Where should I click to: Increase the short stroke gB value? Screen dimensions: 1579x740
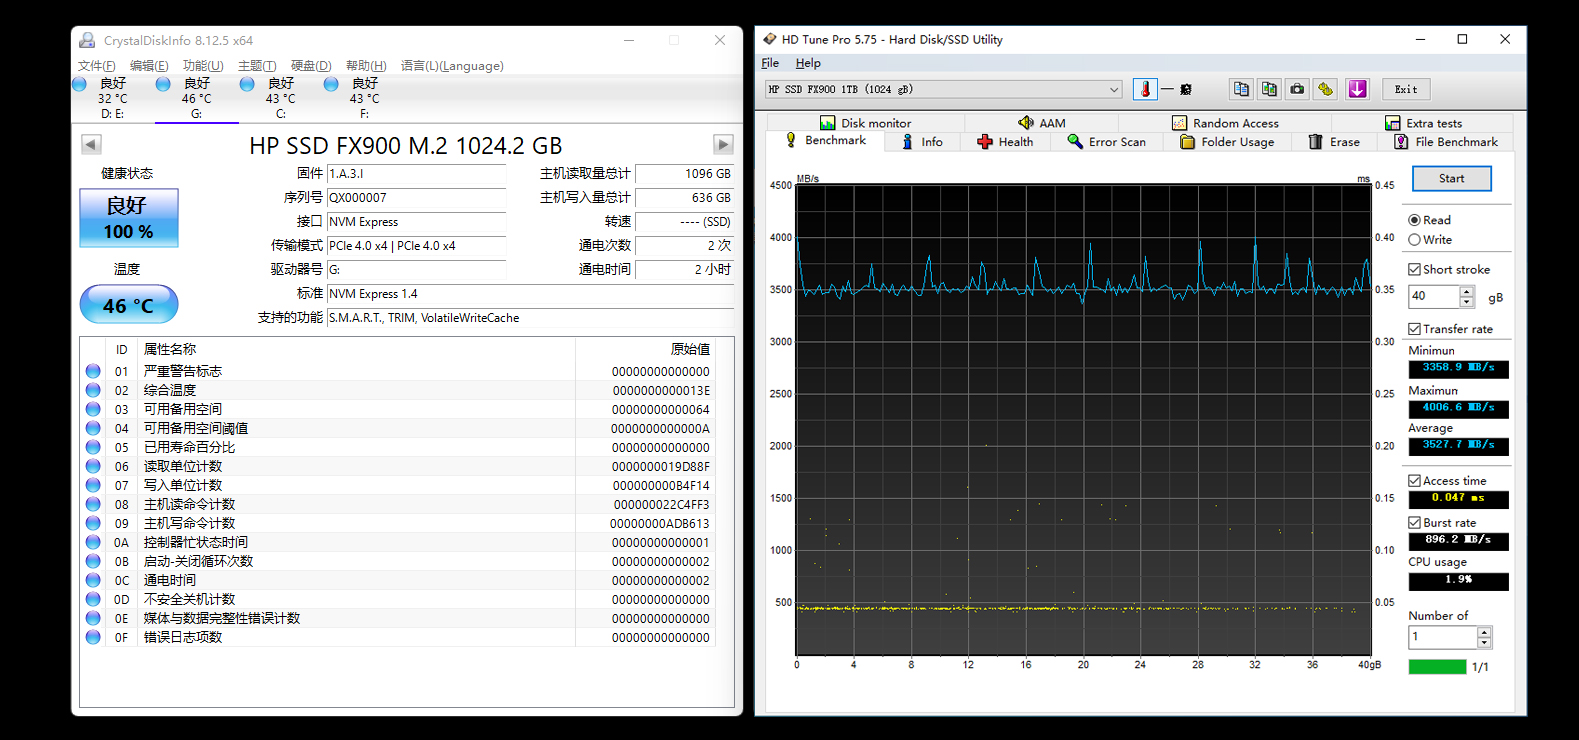(1467, 292)
